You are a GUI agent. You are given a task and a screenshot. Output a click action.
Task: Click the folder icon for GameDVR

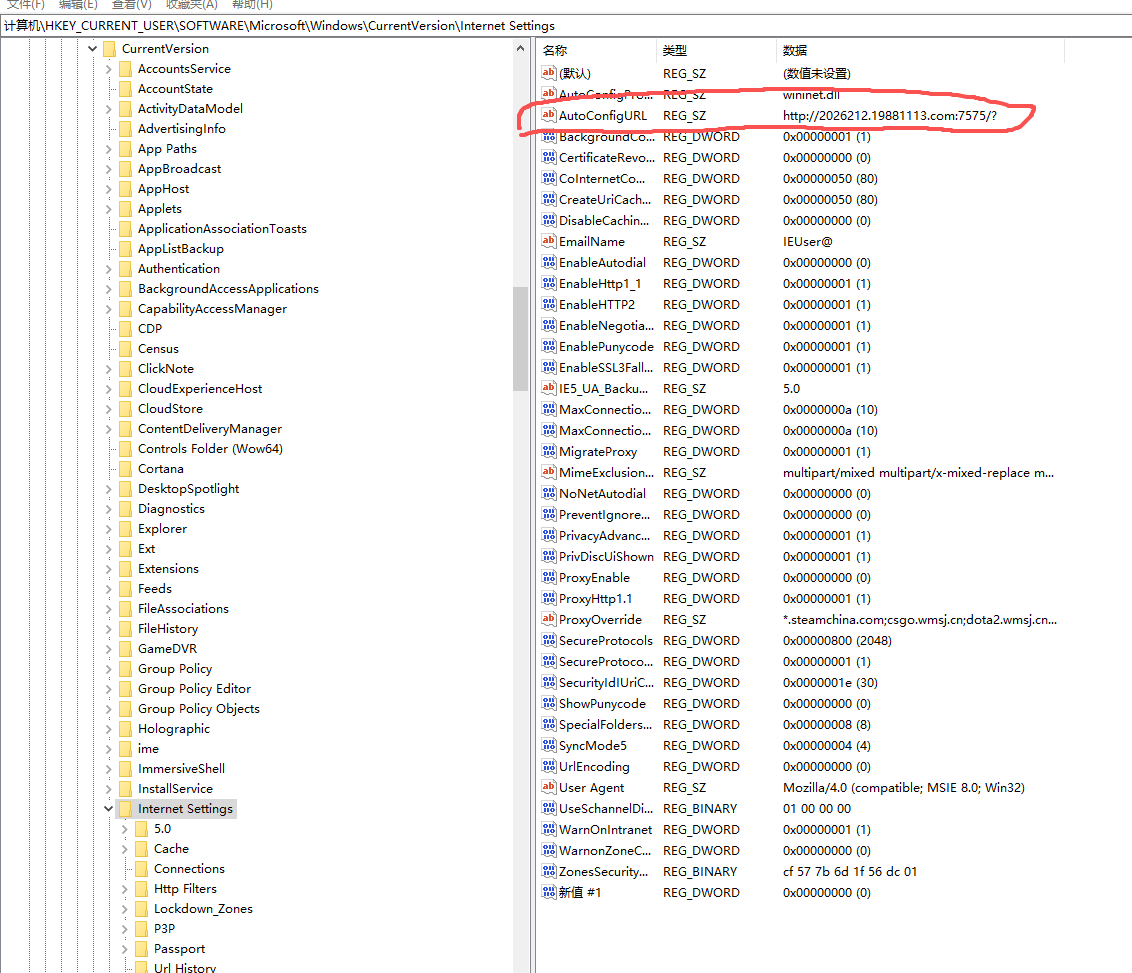point(126,649)
